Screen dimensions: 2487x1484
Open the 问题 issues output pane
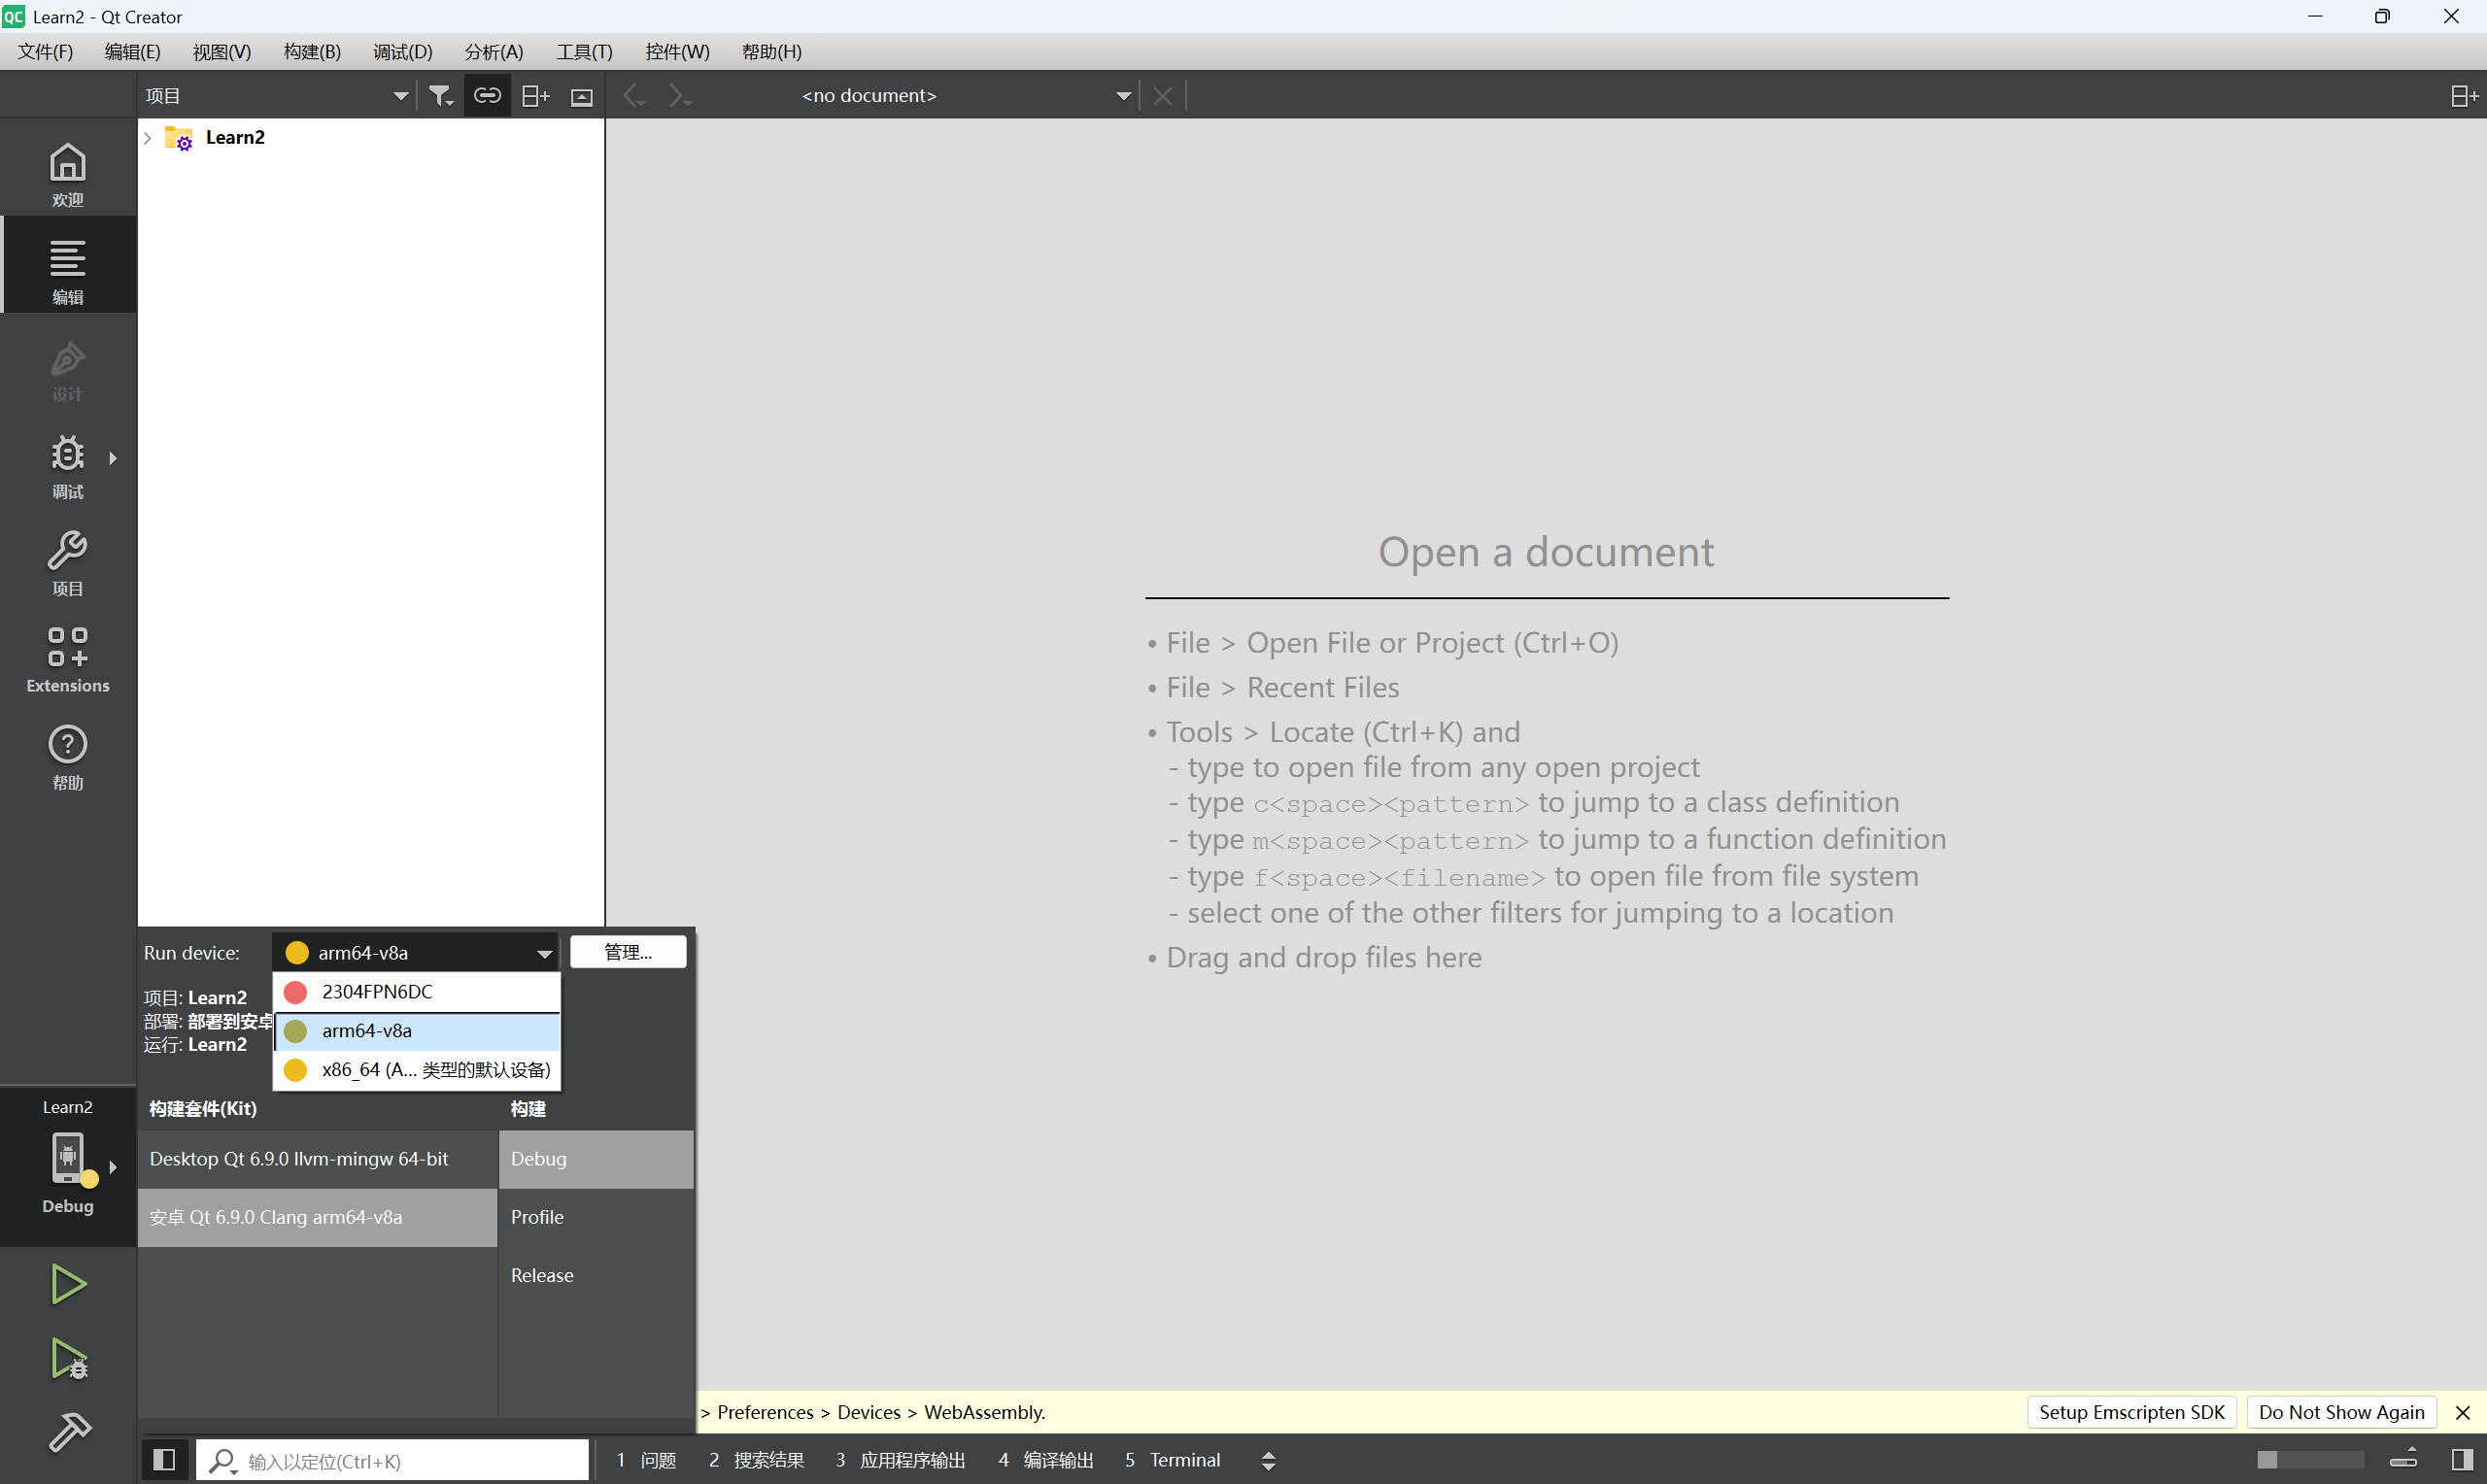click(647, 1460)
